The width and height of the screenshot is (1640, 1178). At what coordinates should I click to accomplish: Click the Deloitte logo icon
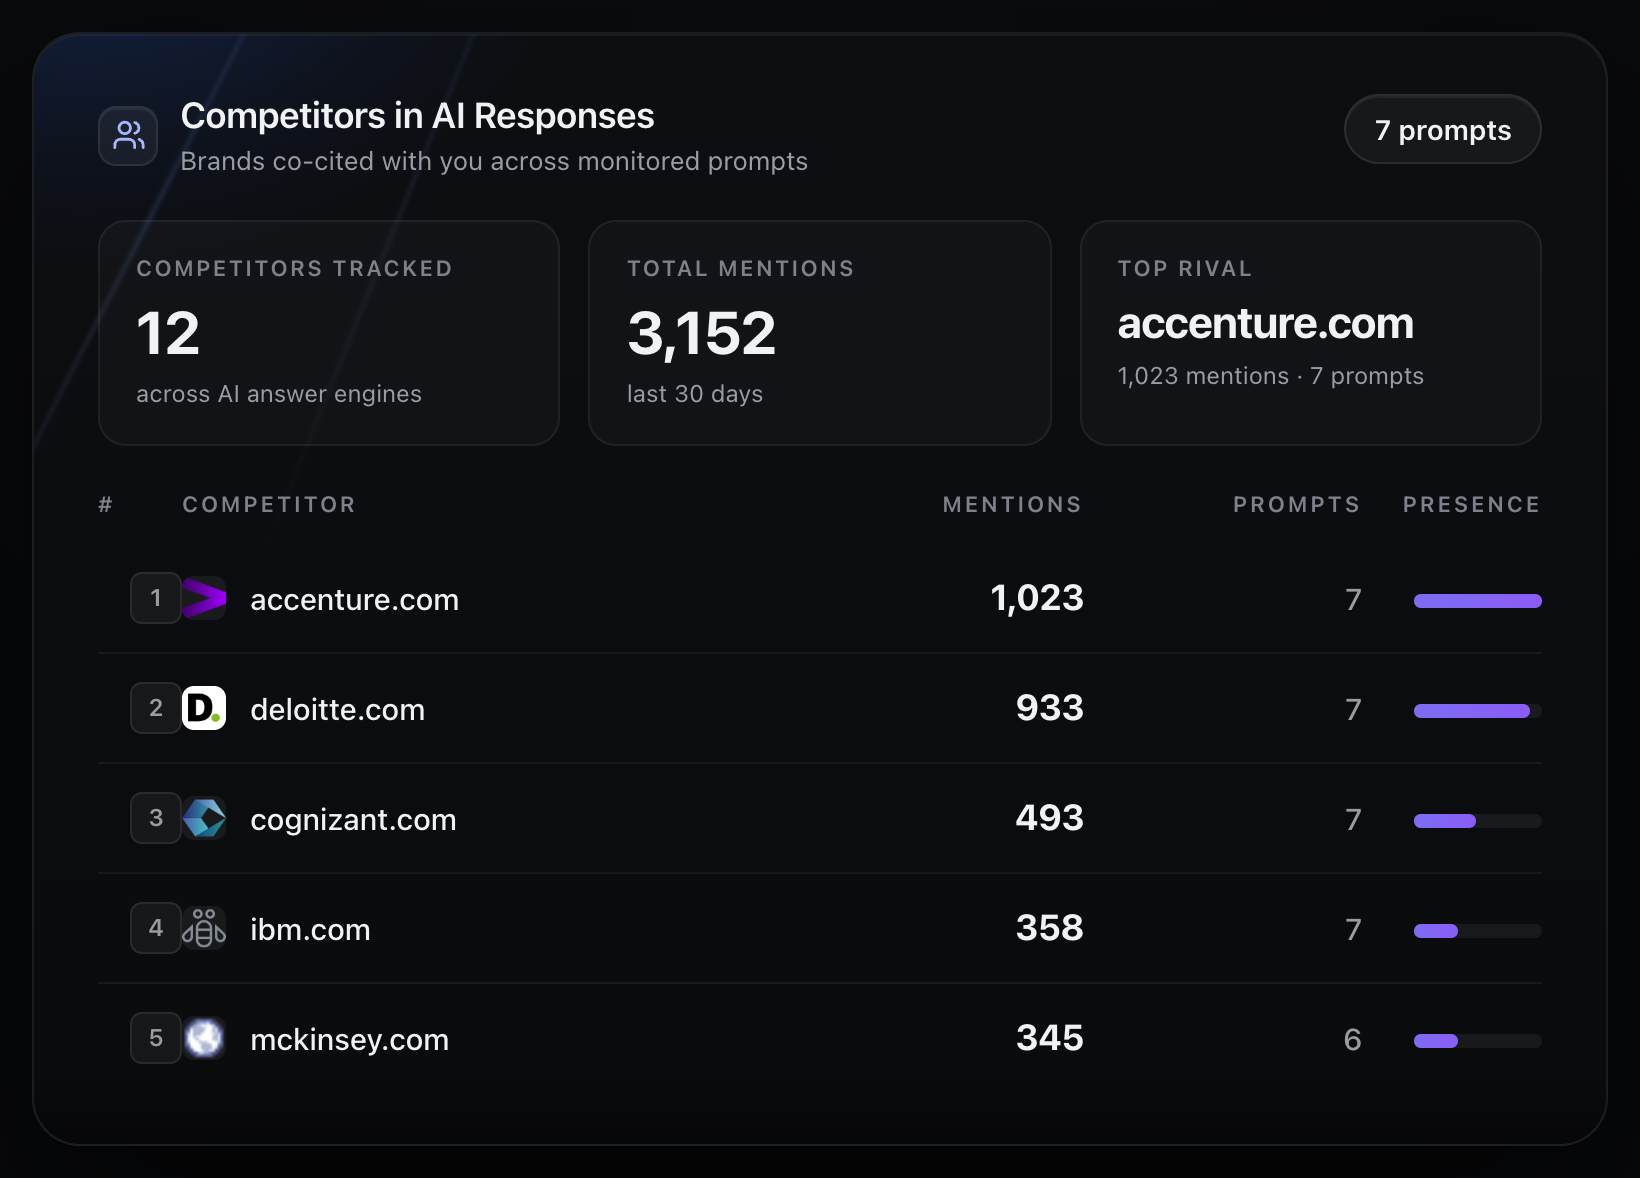pos(204,708)
